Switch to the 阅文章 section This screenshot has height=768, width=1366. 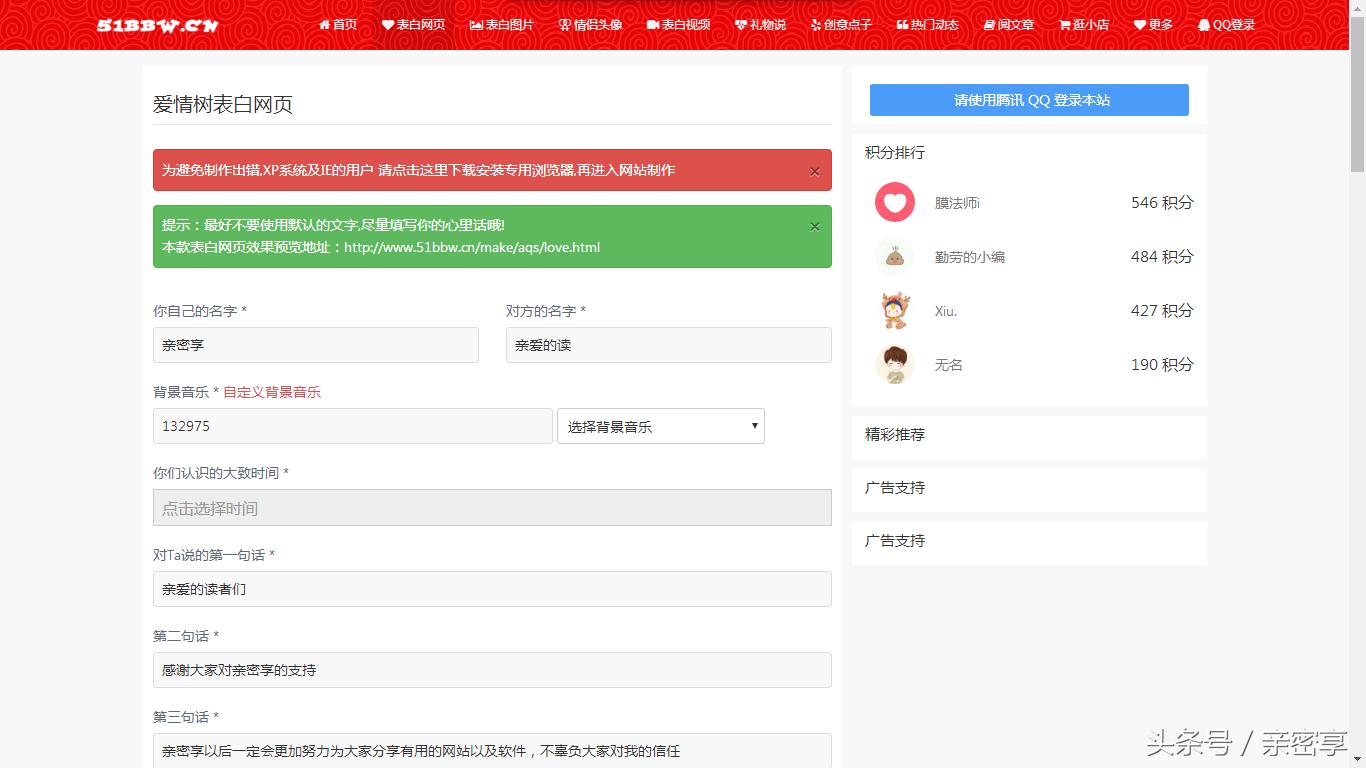pyautogui.click(x=1009, y=24)
